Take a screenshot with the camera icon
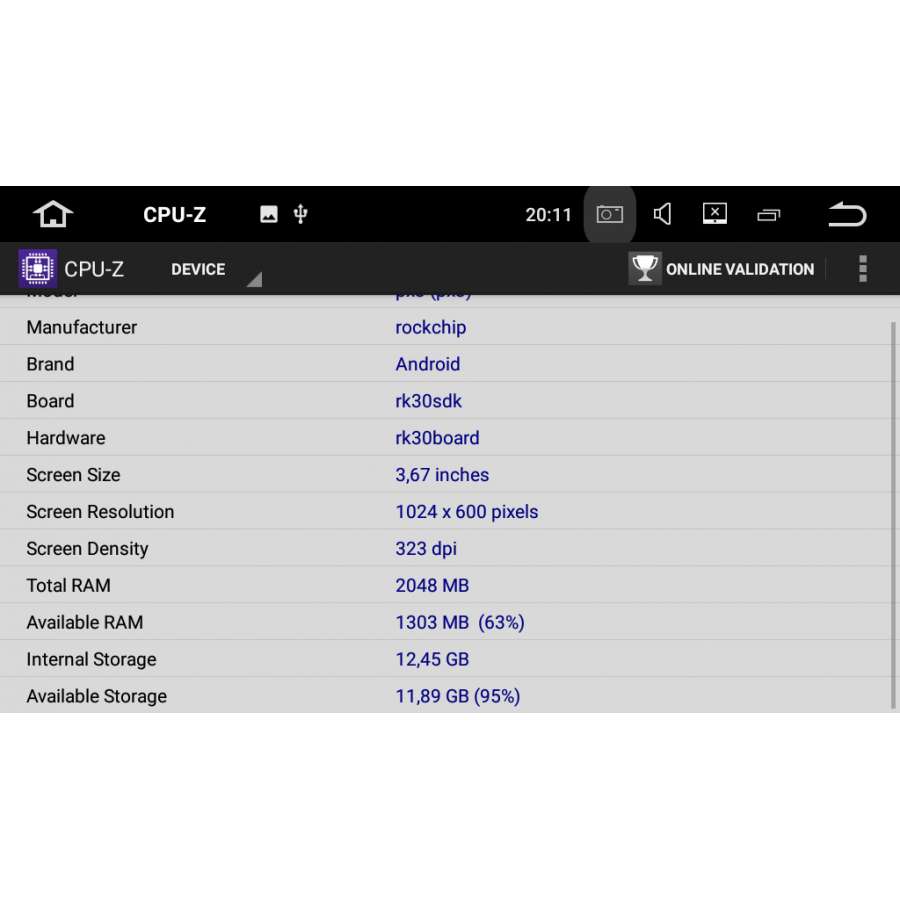900x900 pixels. pyautogui.click(x=610, y=215)
